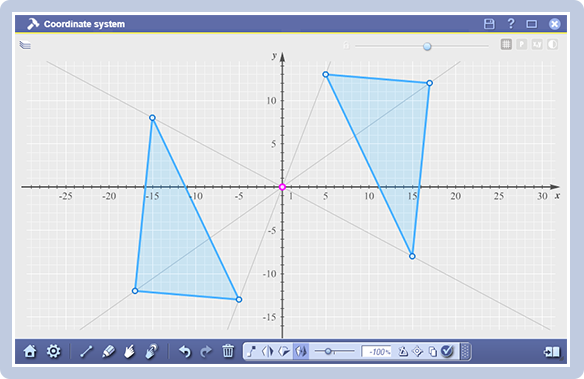Select the eraser tool
Screen dimensions: 584x379
point(108,351)
